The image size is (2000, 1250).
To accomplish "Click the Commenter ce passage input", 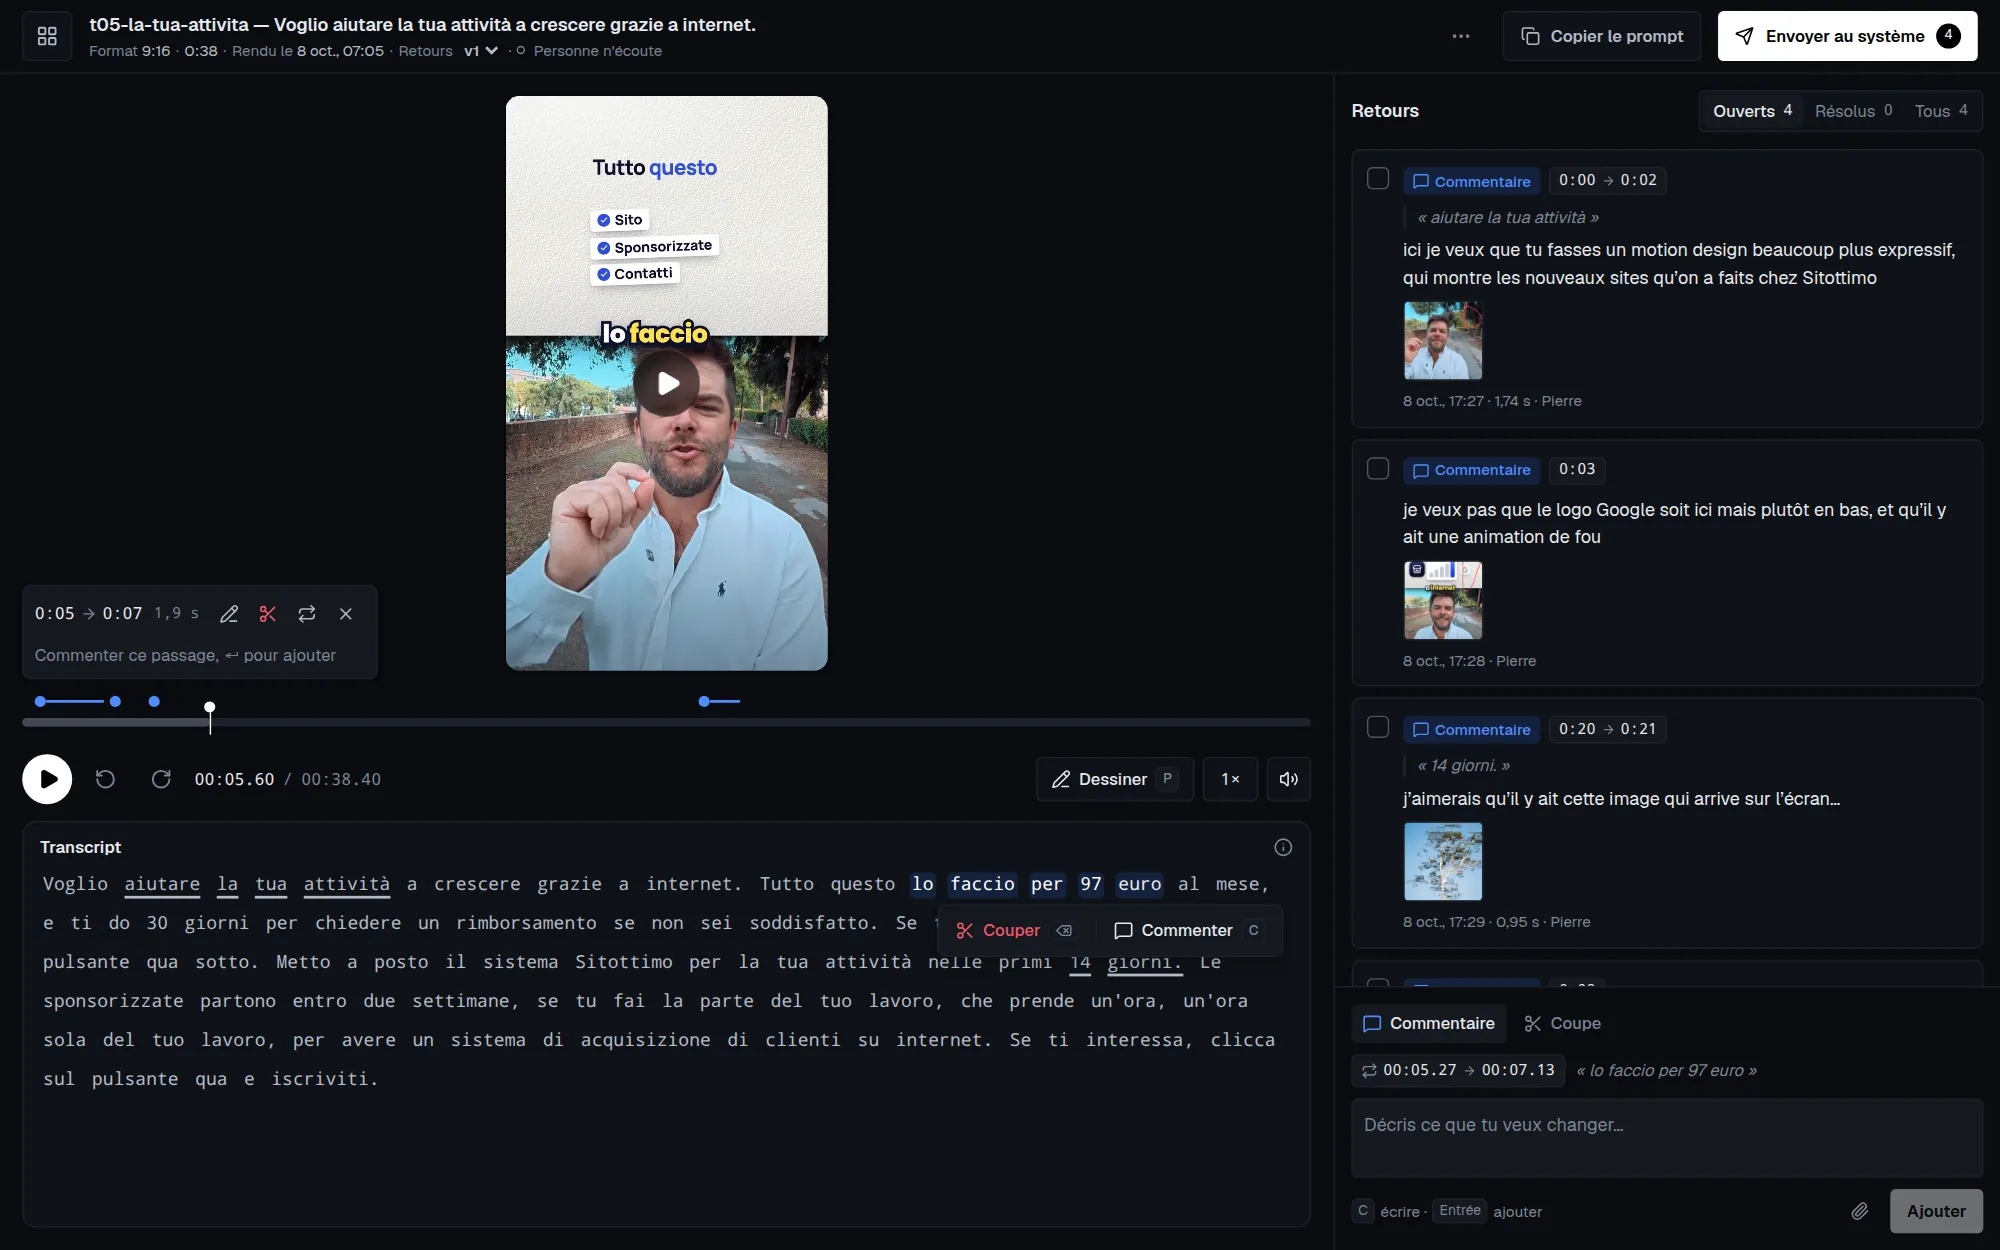I will coord(200,656).
